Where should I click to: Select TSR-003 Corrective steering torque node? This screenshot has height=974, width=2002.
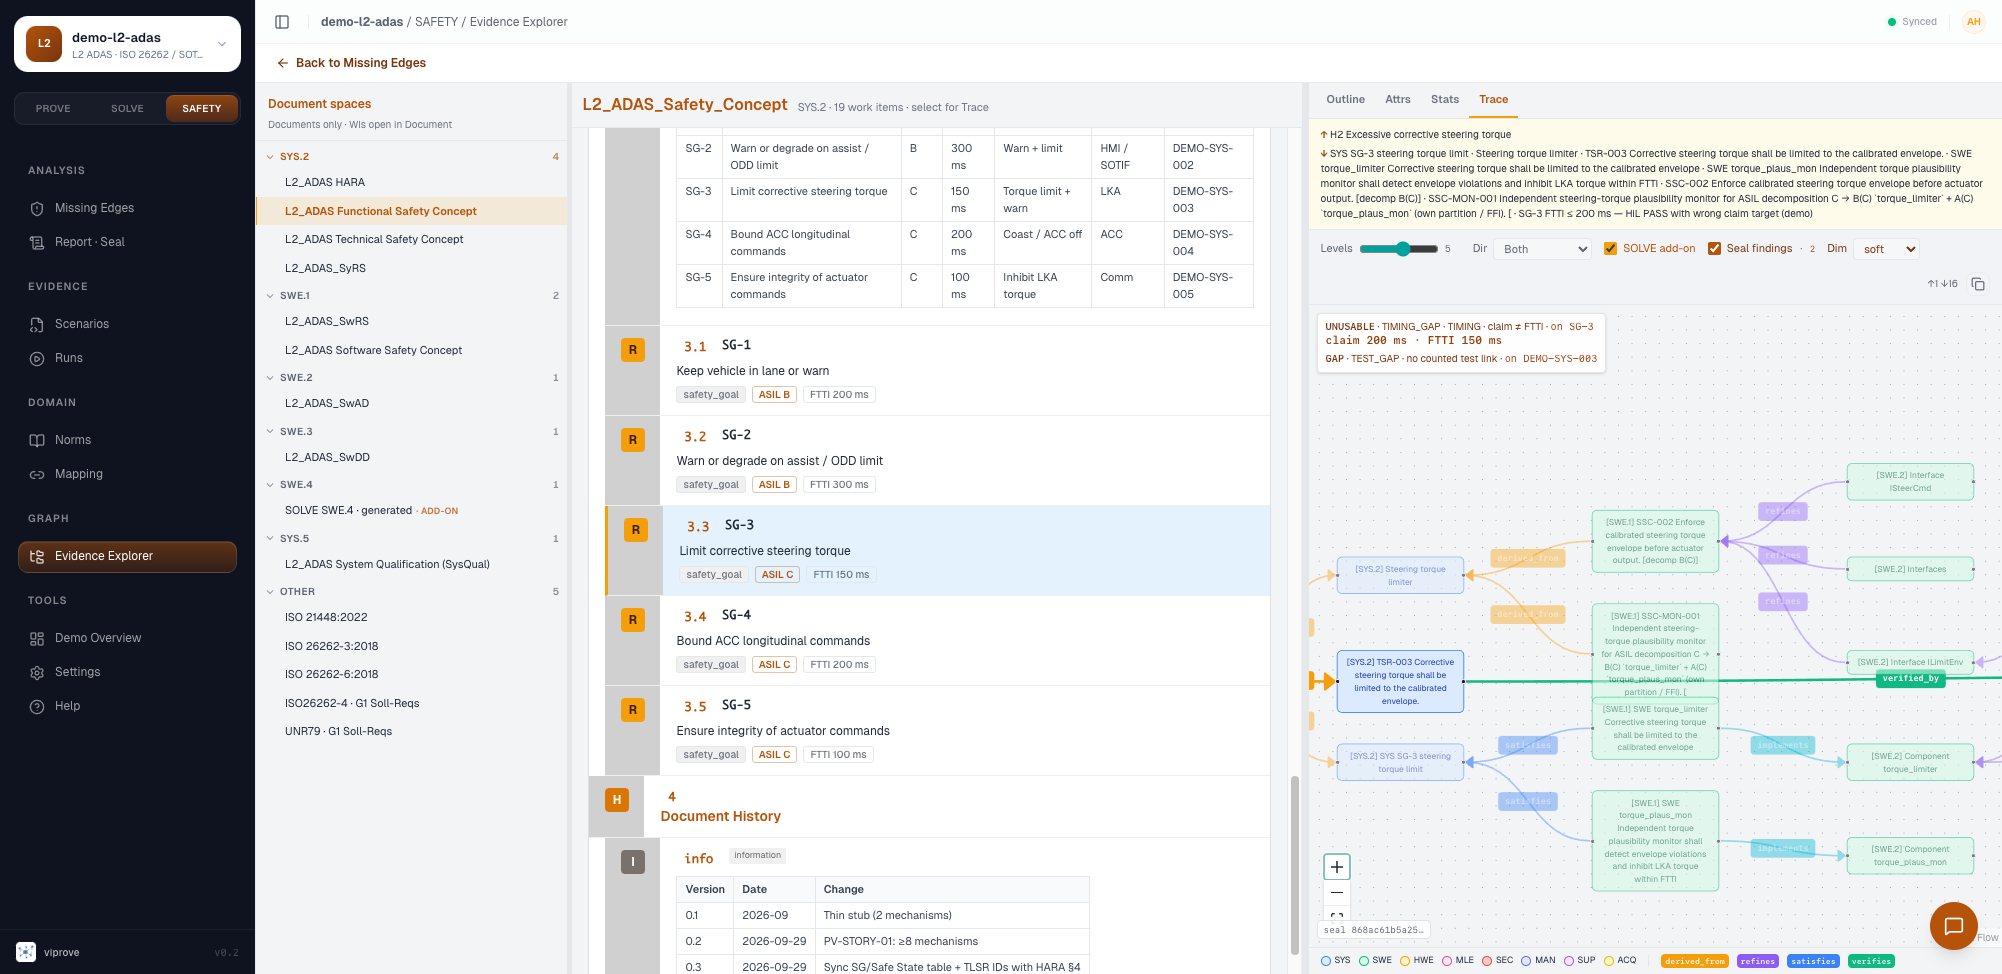point(1400,681)
